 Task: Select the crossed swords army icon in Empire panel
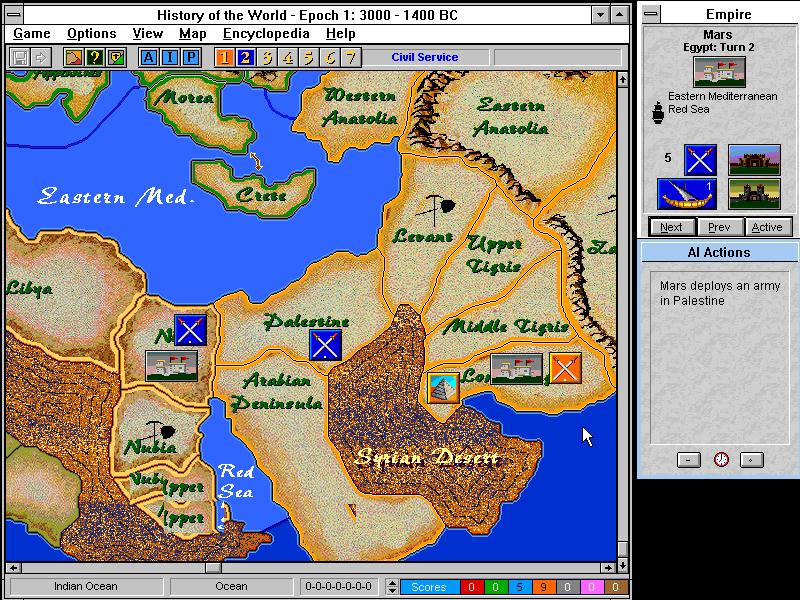pyautogui.click(x=701, y=160)
